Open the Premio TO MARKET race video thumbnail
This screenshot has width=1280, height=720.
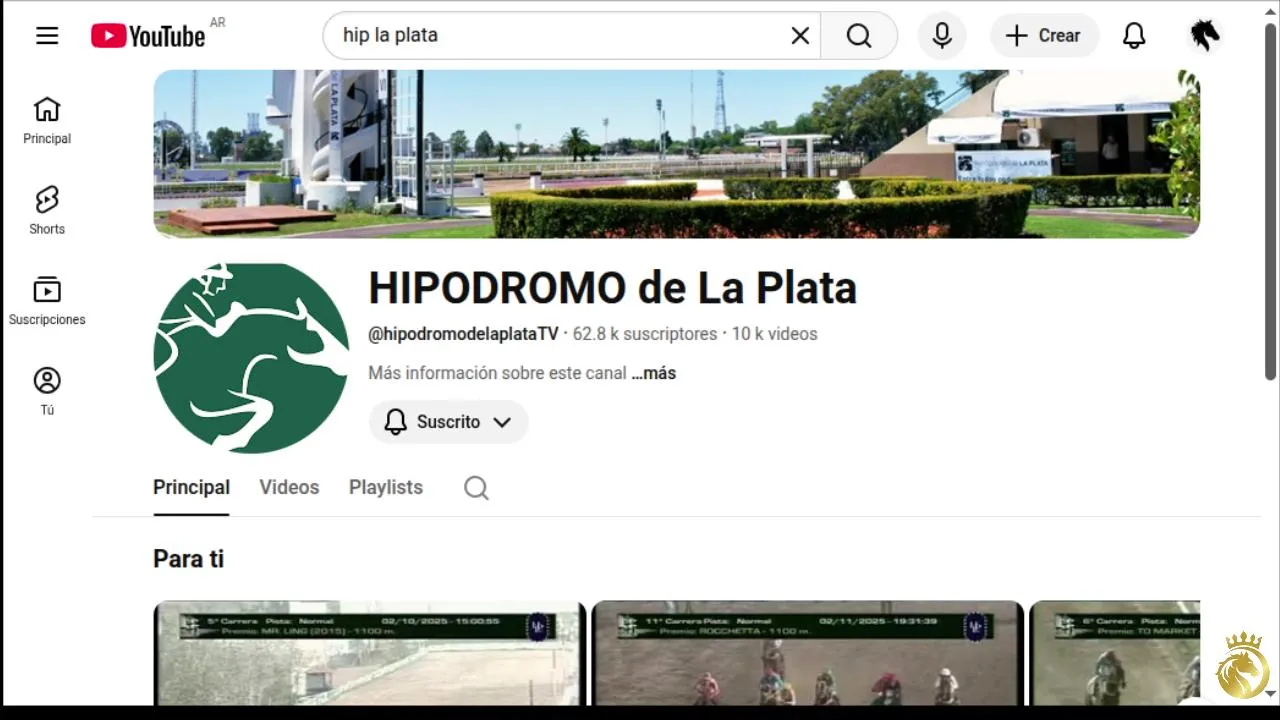(1115, 653)
